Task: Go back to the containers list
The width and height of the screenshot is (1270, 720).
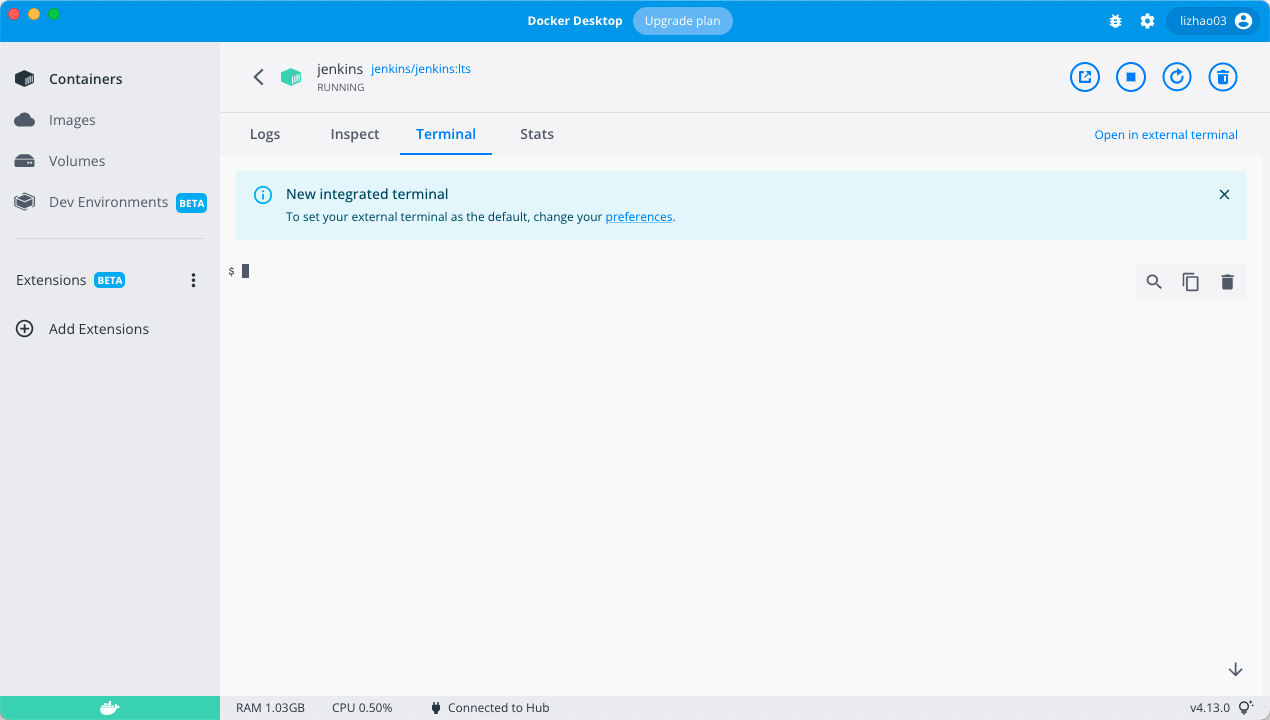Action: click(x=258, y=77)
